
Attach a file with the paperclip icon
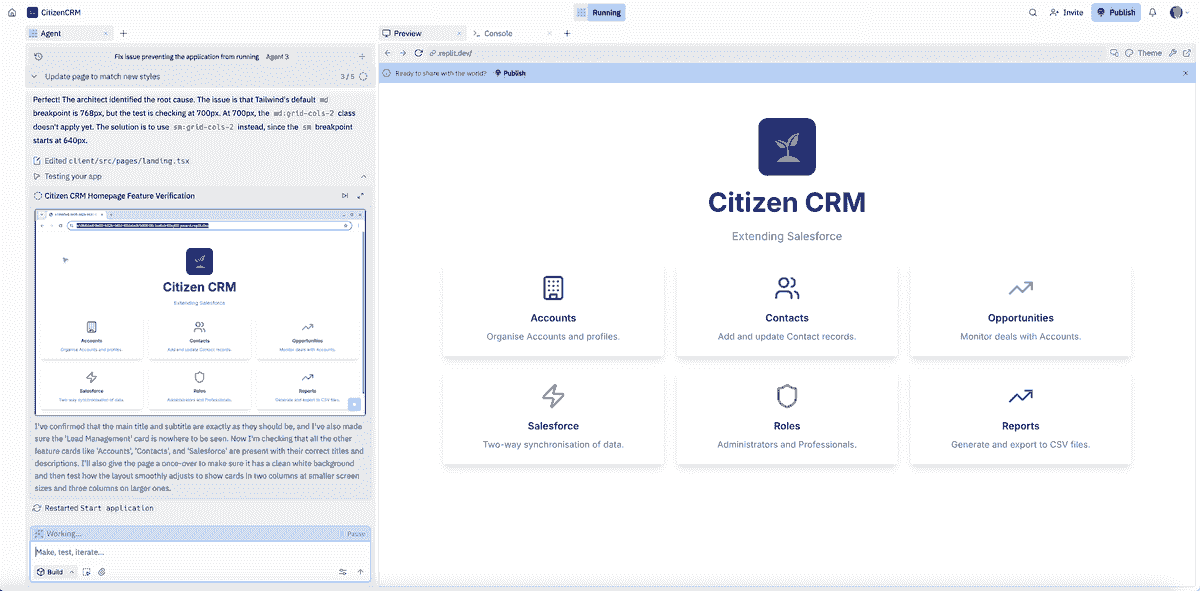pos(101,572)
